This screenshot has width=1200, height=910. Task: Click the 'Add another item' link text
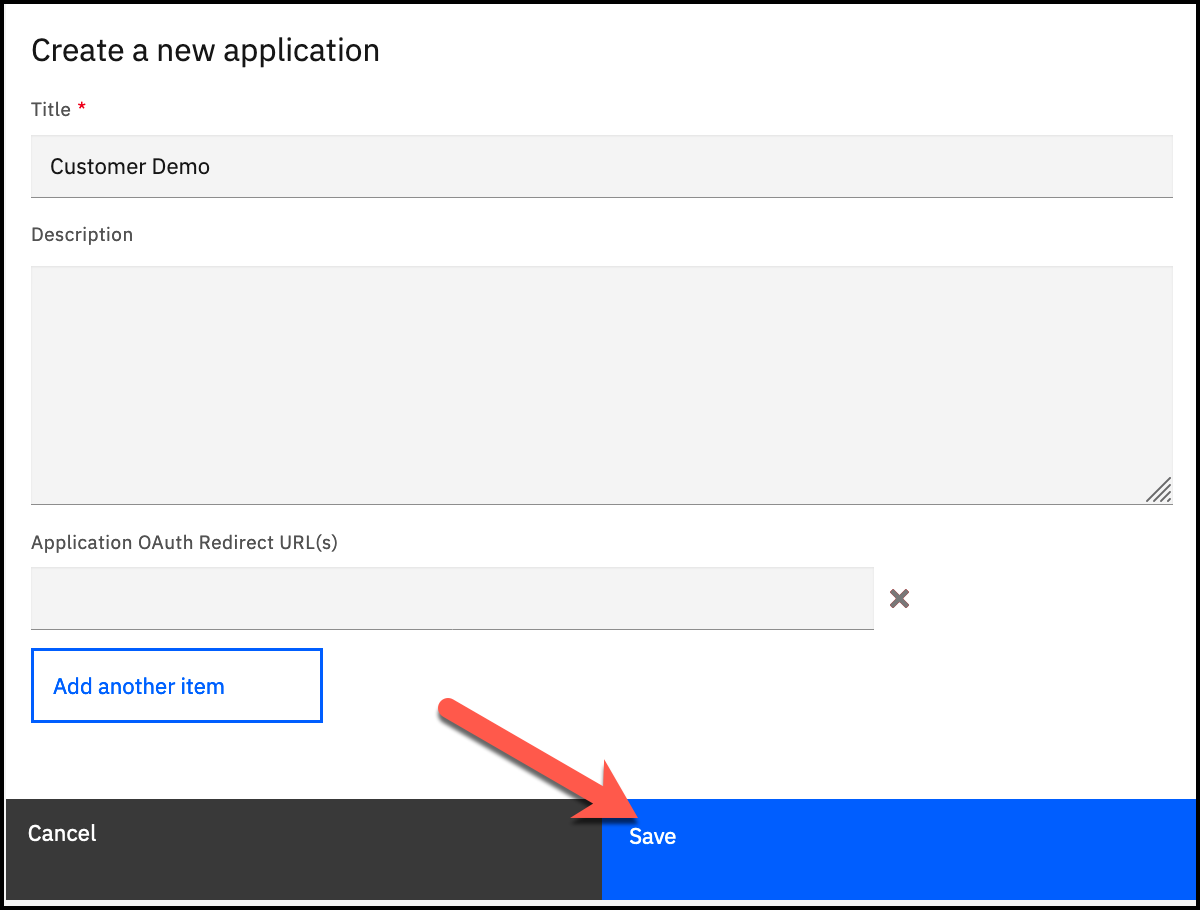(x=139, y=686)
